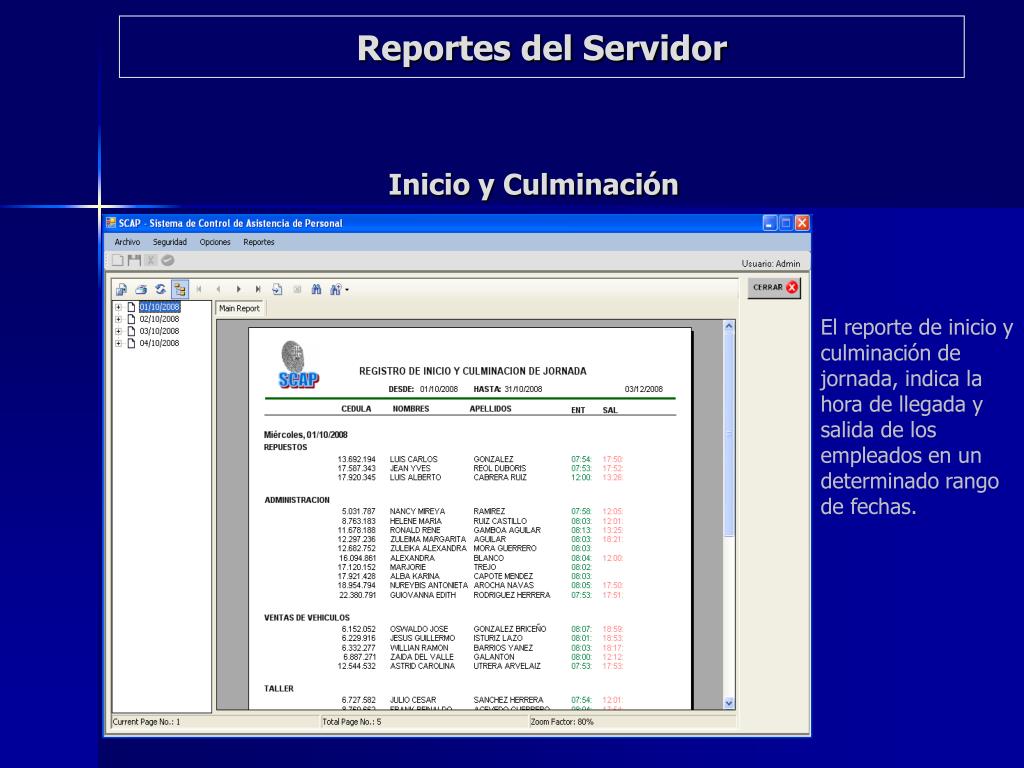
Task: Click the report title REGISTRO DE INICIO Y CULMINACION
Action: [x=473, y=371]
